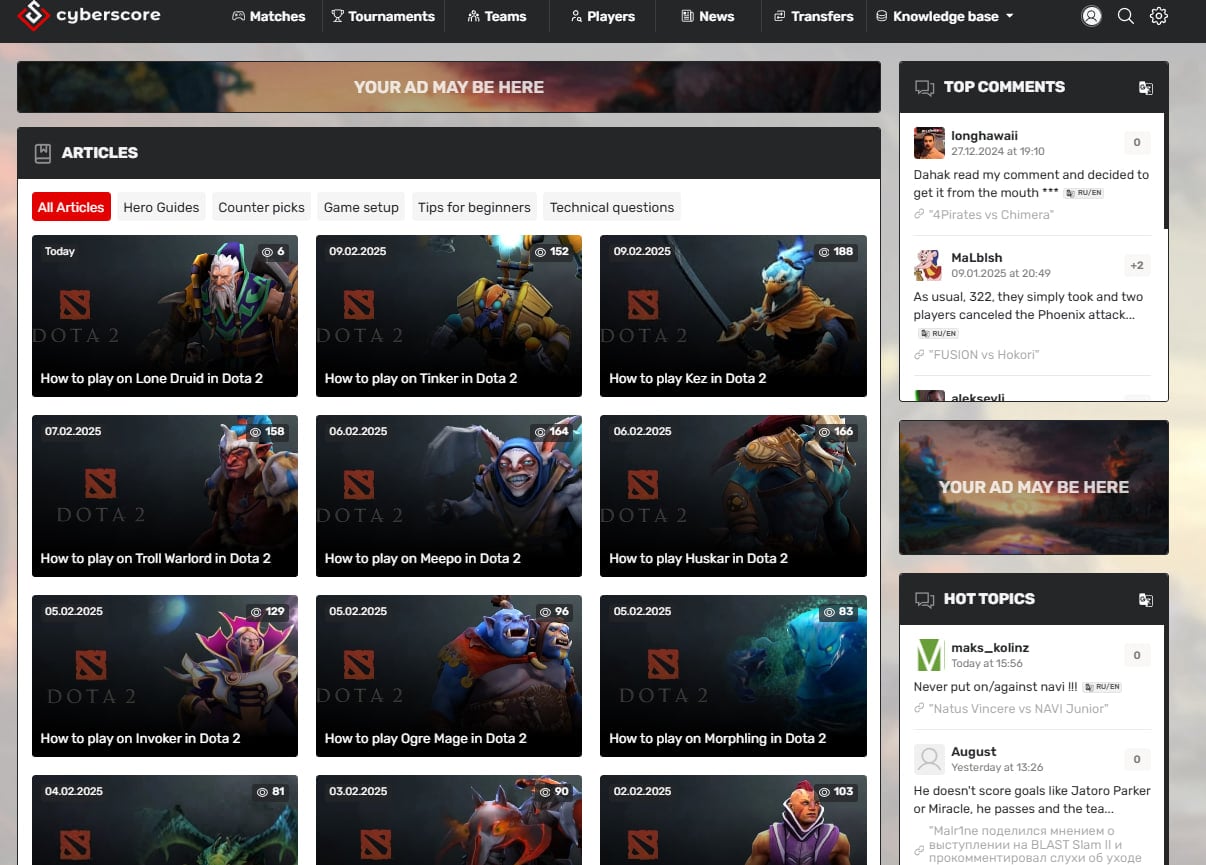Click the top "Your ad may be here" banner

point(449,87)
